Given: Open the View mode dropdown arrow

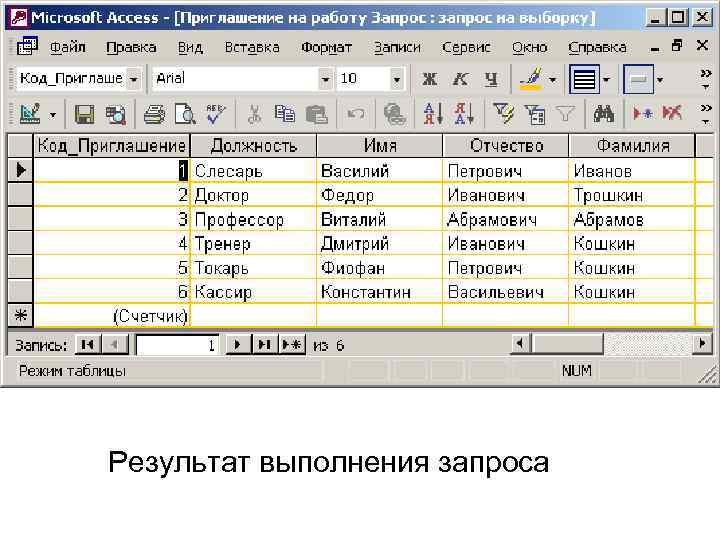Looking at the screenshot, I should pos(53,114).
